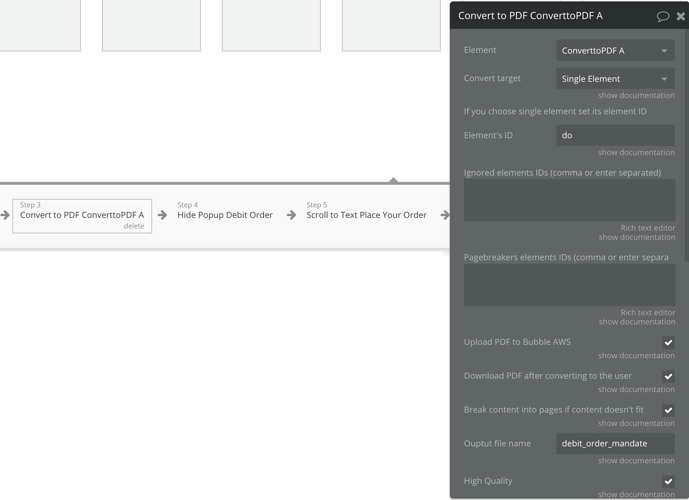Click the arrow between Step 4 and Step 5
The height and width of the screenshot is (500, 689).
pyautogui.click(x=291, y=215)
